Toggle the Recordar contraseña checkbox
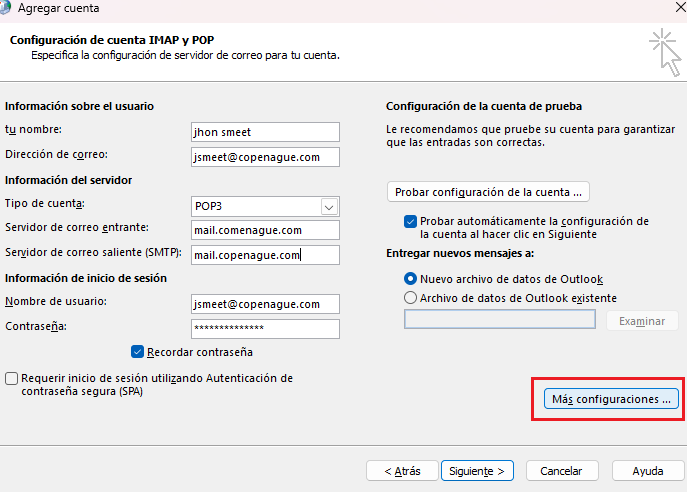Screen dimensions: 687x492 coord(137,352)
